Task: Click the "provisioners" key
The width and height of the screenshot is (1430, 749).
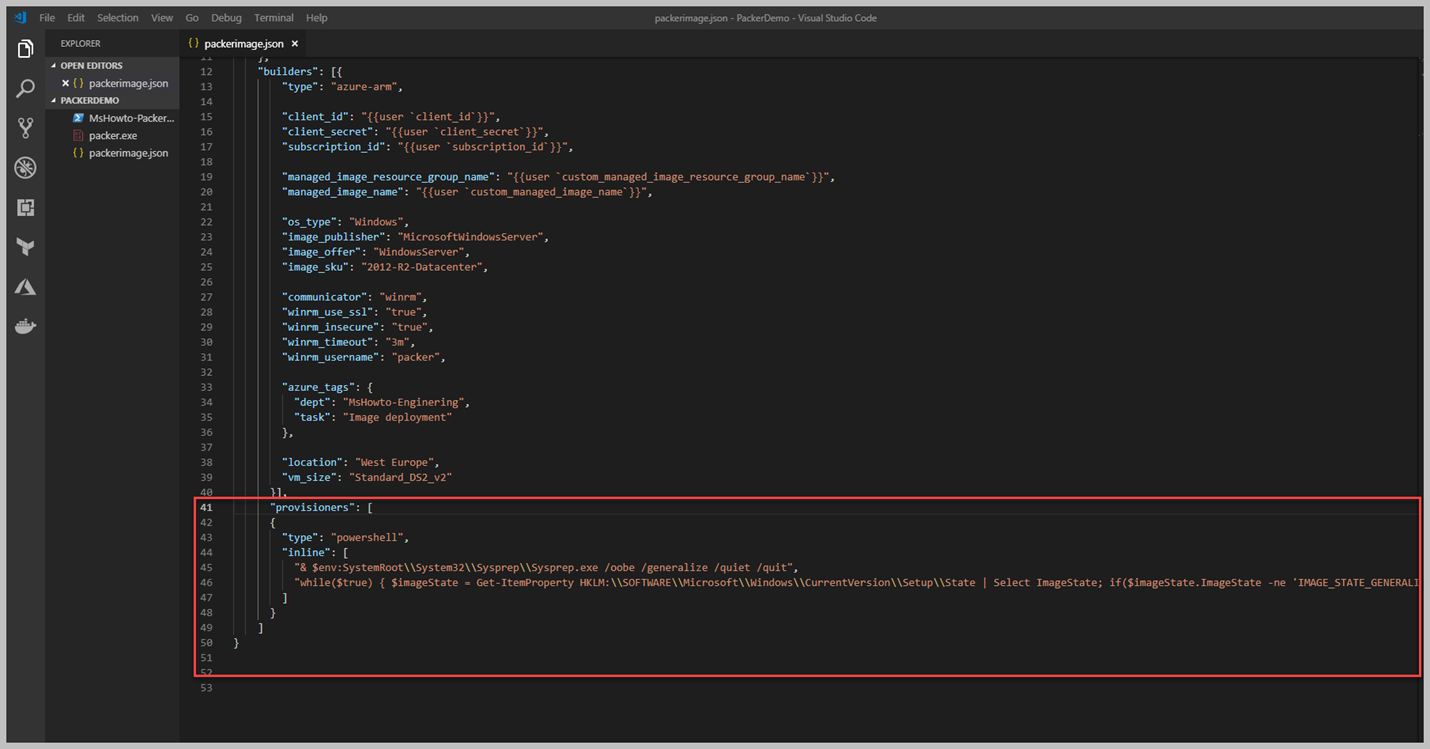Action: [x=312, y=507]
